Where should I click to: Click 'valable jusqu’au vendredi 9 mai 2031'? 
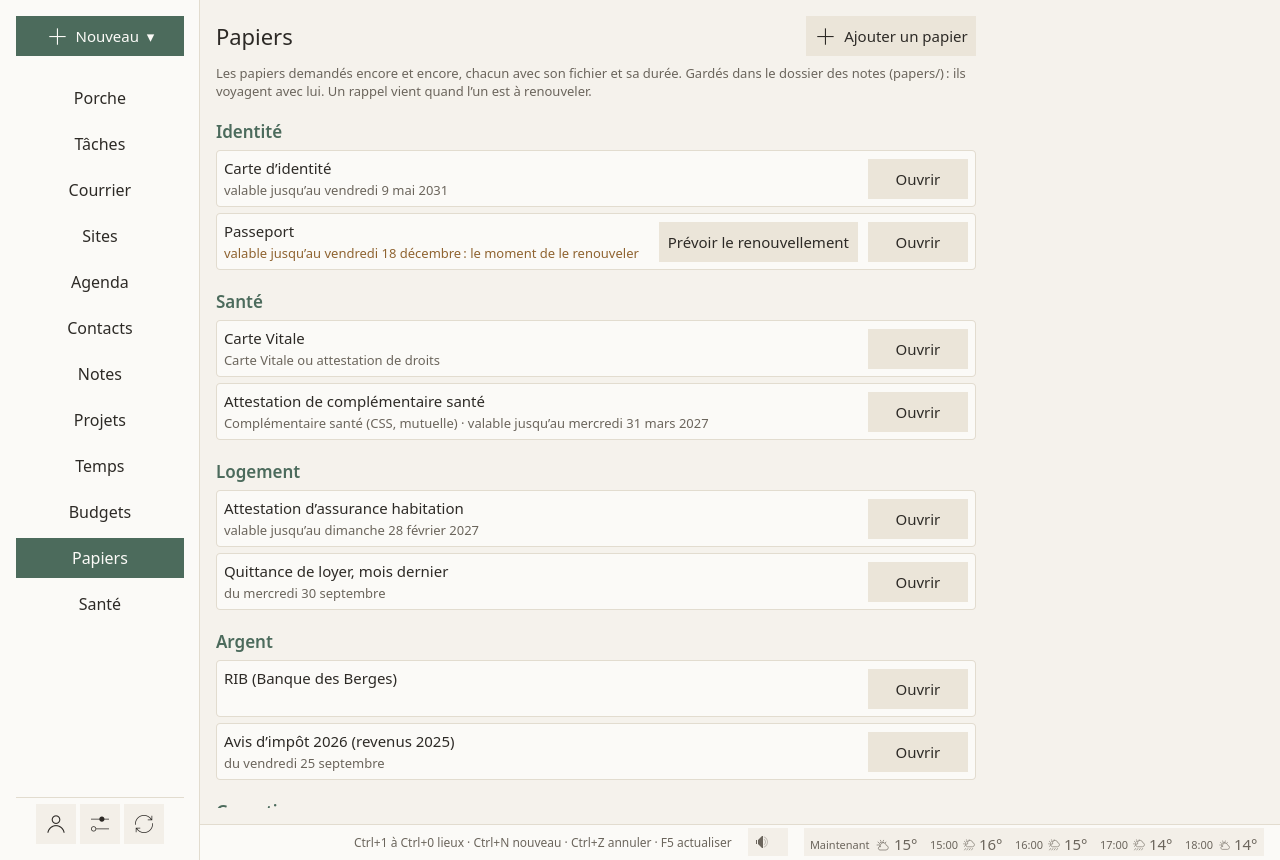click(x=336, y=191)
